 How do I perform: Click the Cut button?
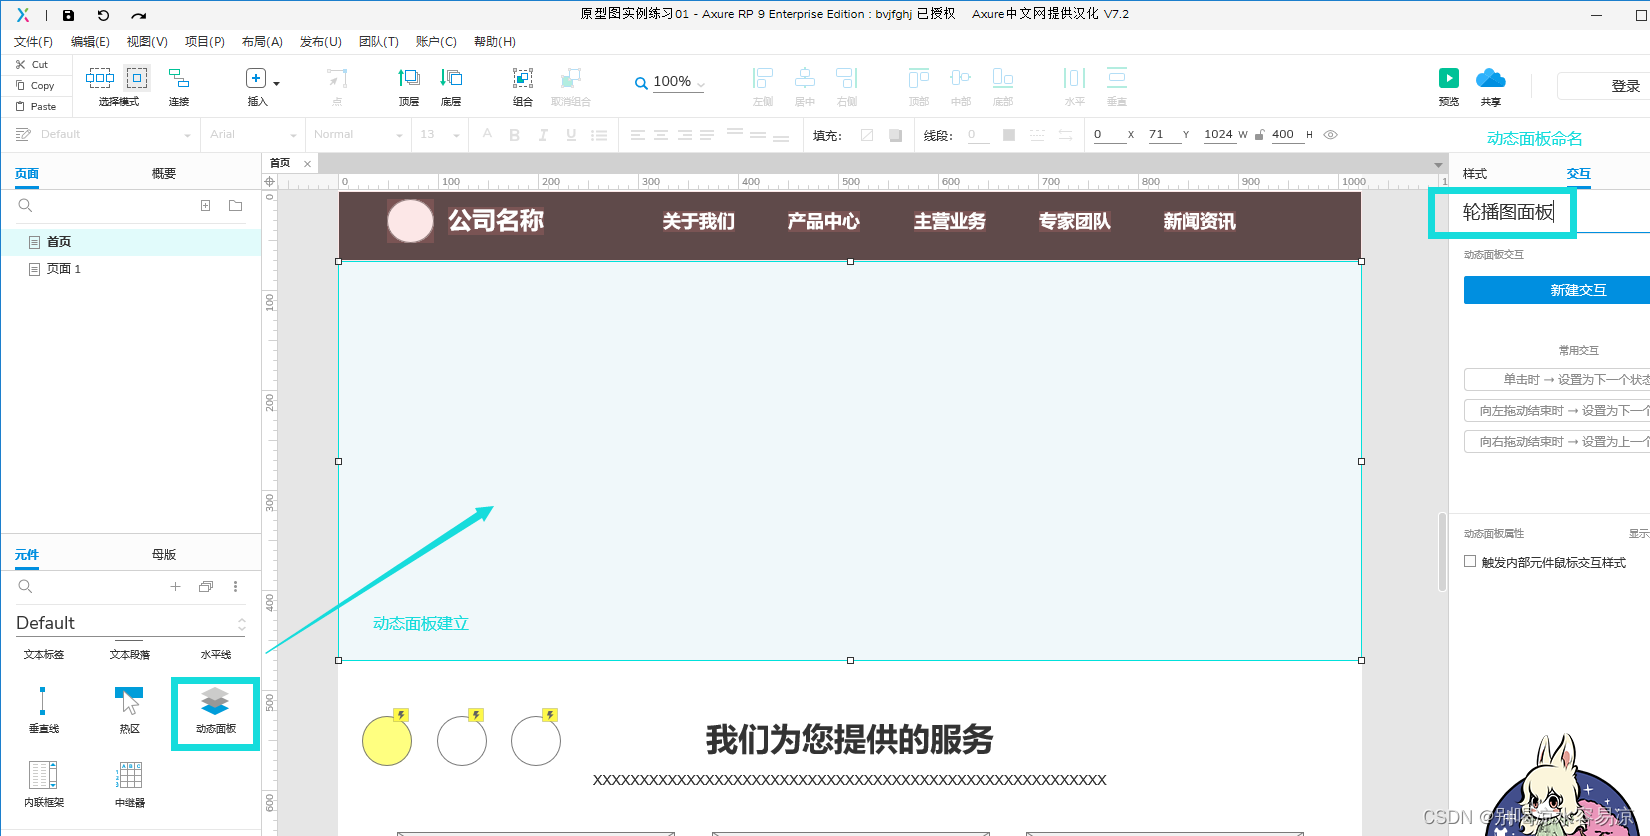(x=32, y=64)
